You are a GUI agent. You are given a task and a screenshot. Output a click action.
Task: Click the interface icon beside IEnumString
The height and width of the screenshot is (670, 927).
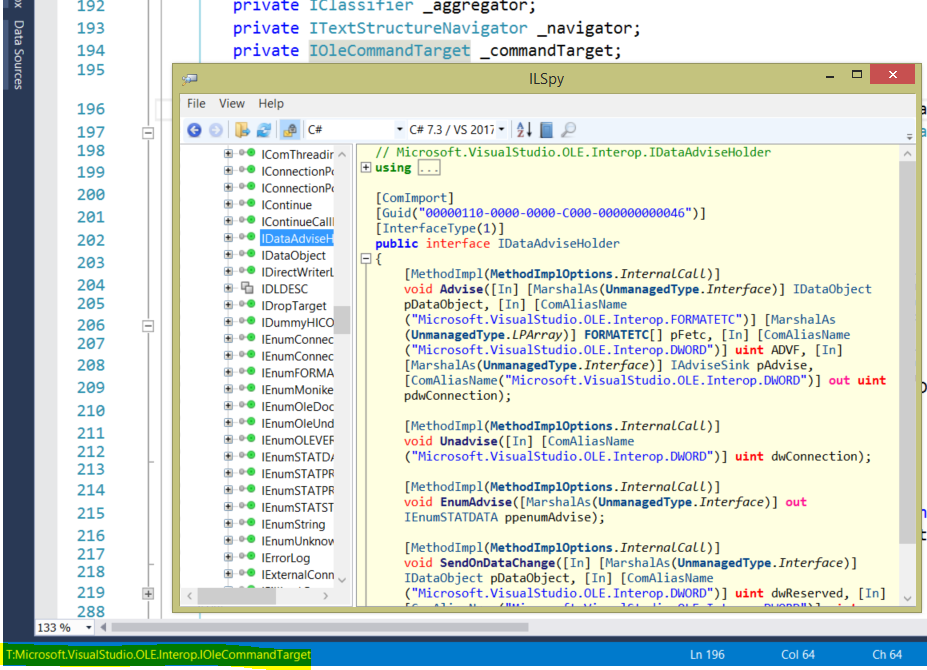click(x=247, y=523)
